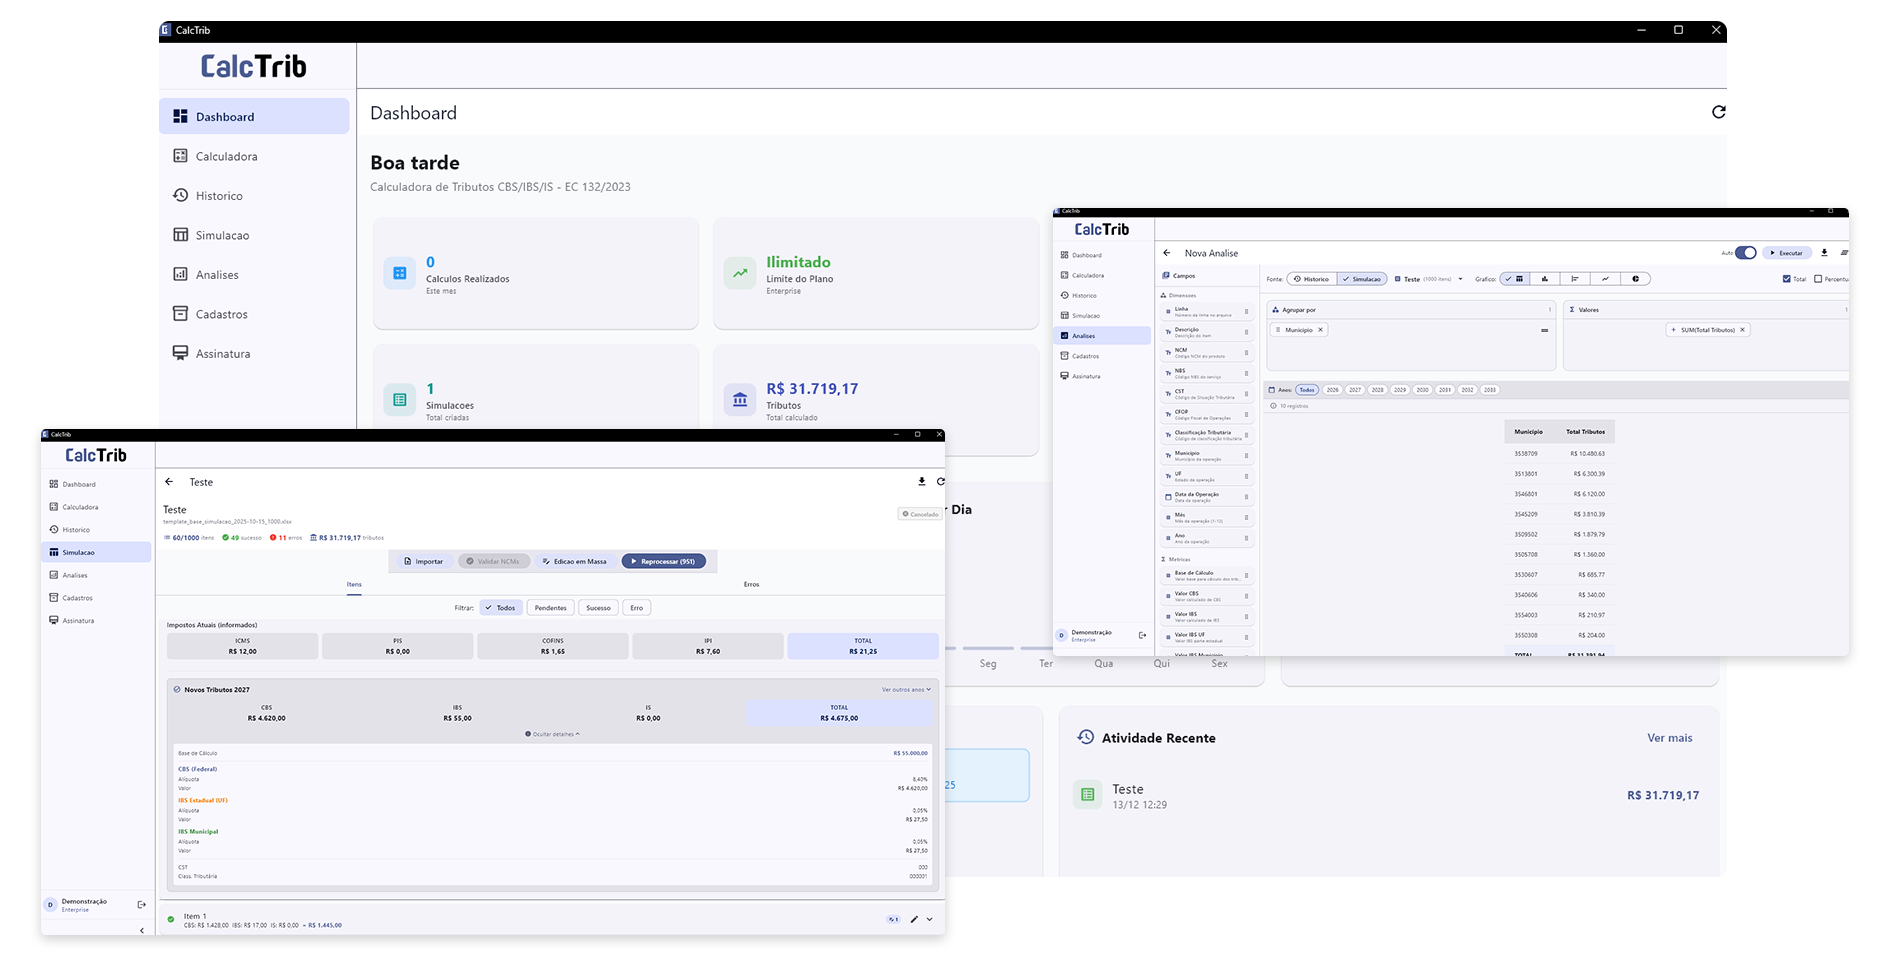
Task: Log out using the icon in the simulation window
Action: [141, 905]
